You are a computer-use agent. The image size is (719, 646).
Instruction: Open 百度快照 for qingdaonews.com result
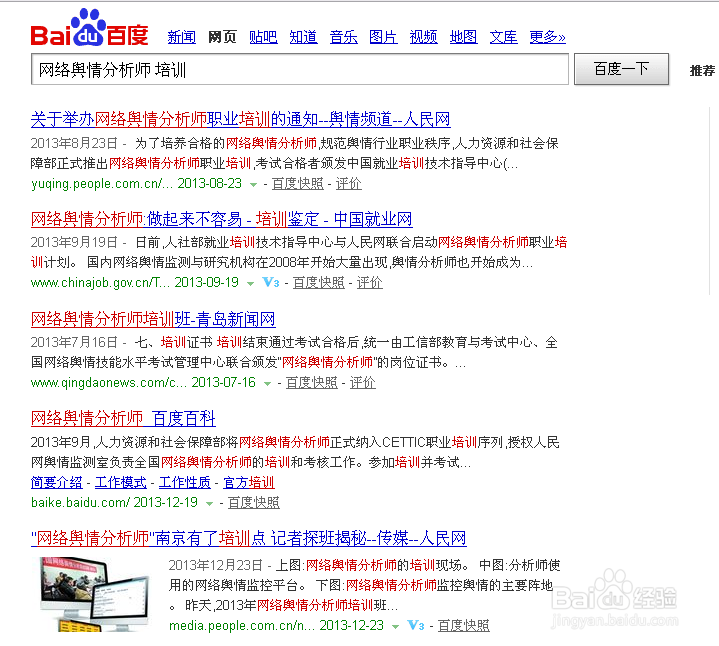(x=312, y=382)
